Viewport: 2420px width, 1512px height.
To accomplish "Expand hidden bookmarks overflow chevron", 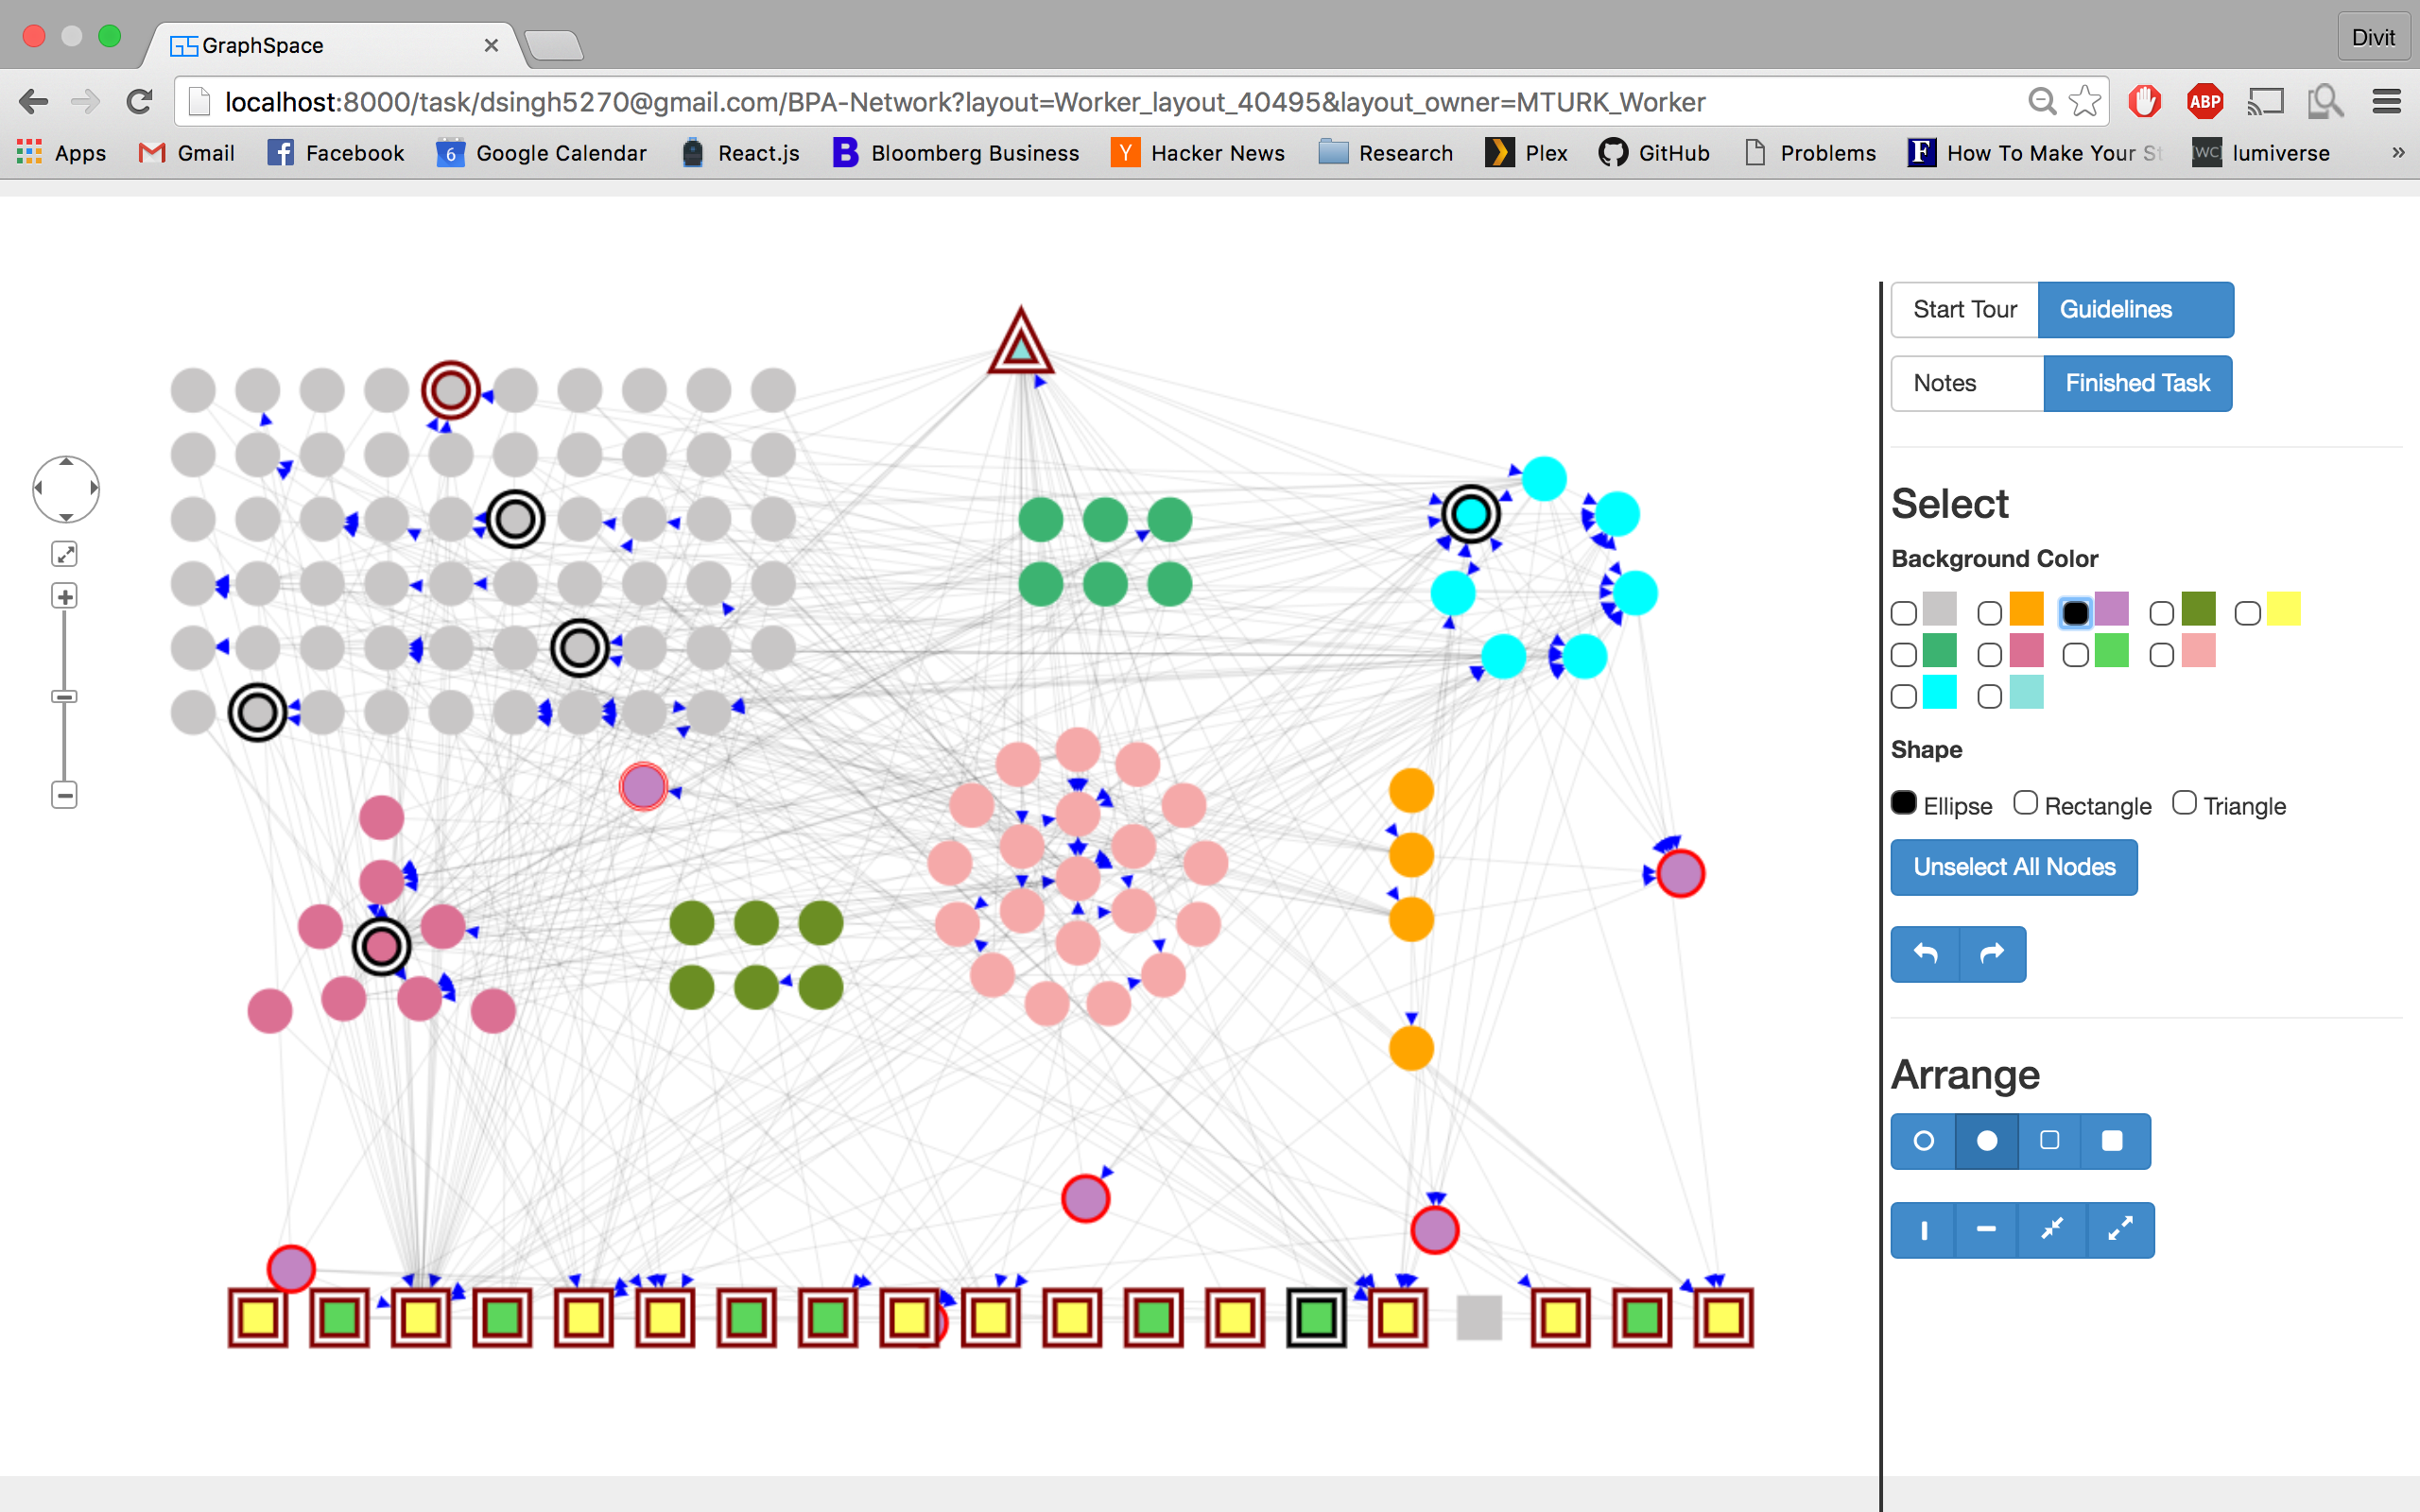I will [x=2397, y=153].
